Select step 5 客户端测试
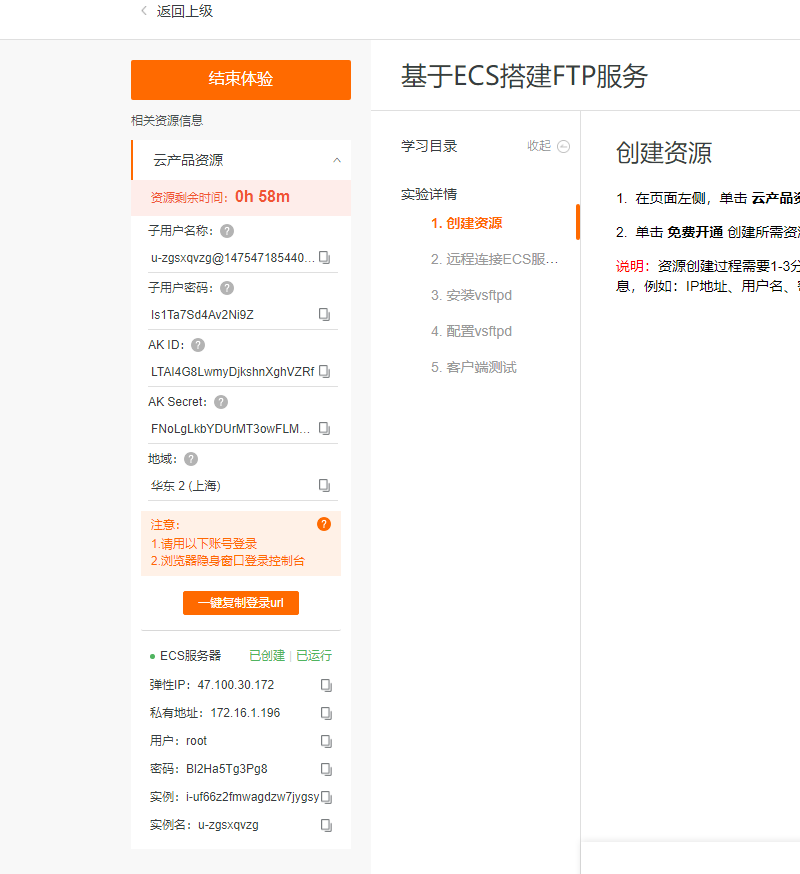The image size is (800, 874). [x=450, y=367]
